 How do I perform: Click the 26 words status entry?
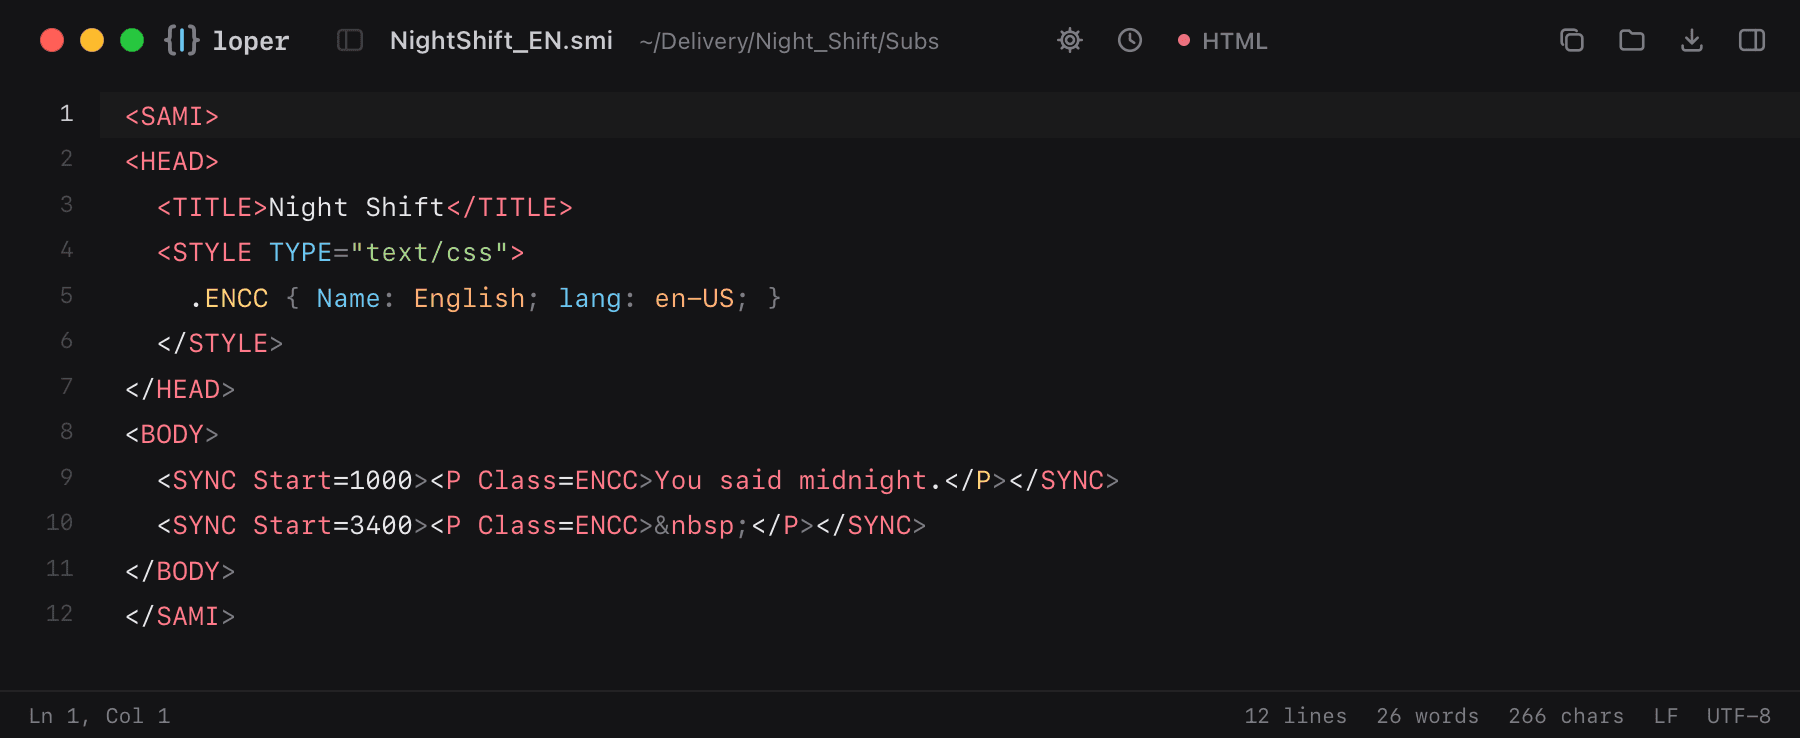coord(1428,716)
